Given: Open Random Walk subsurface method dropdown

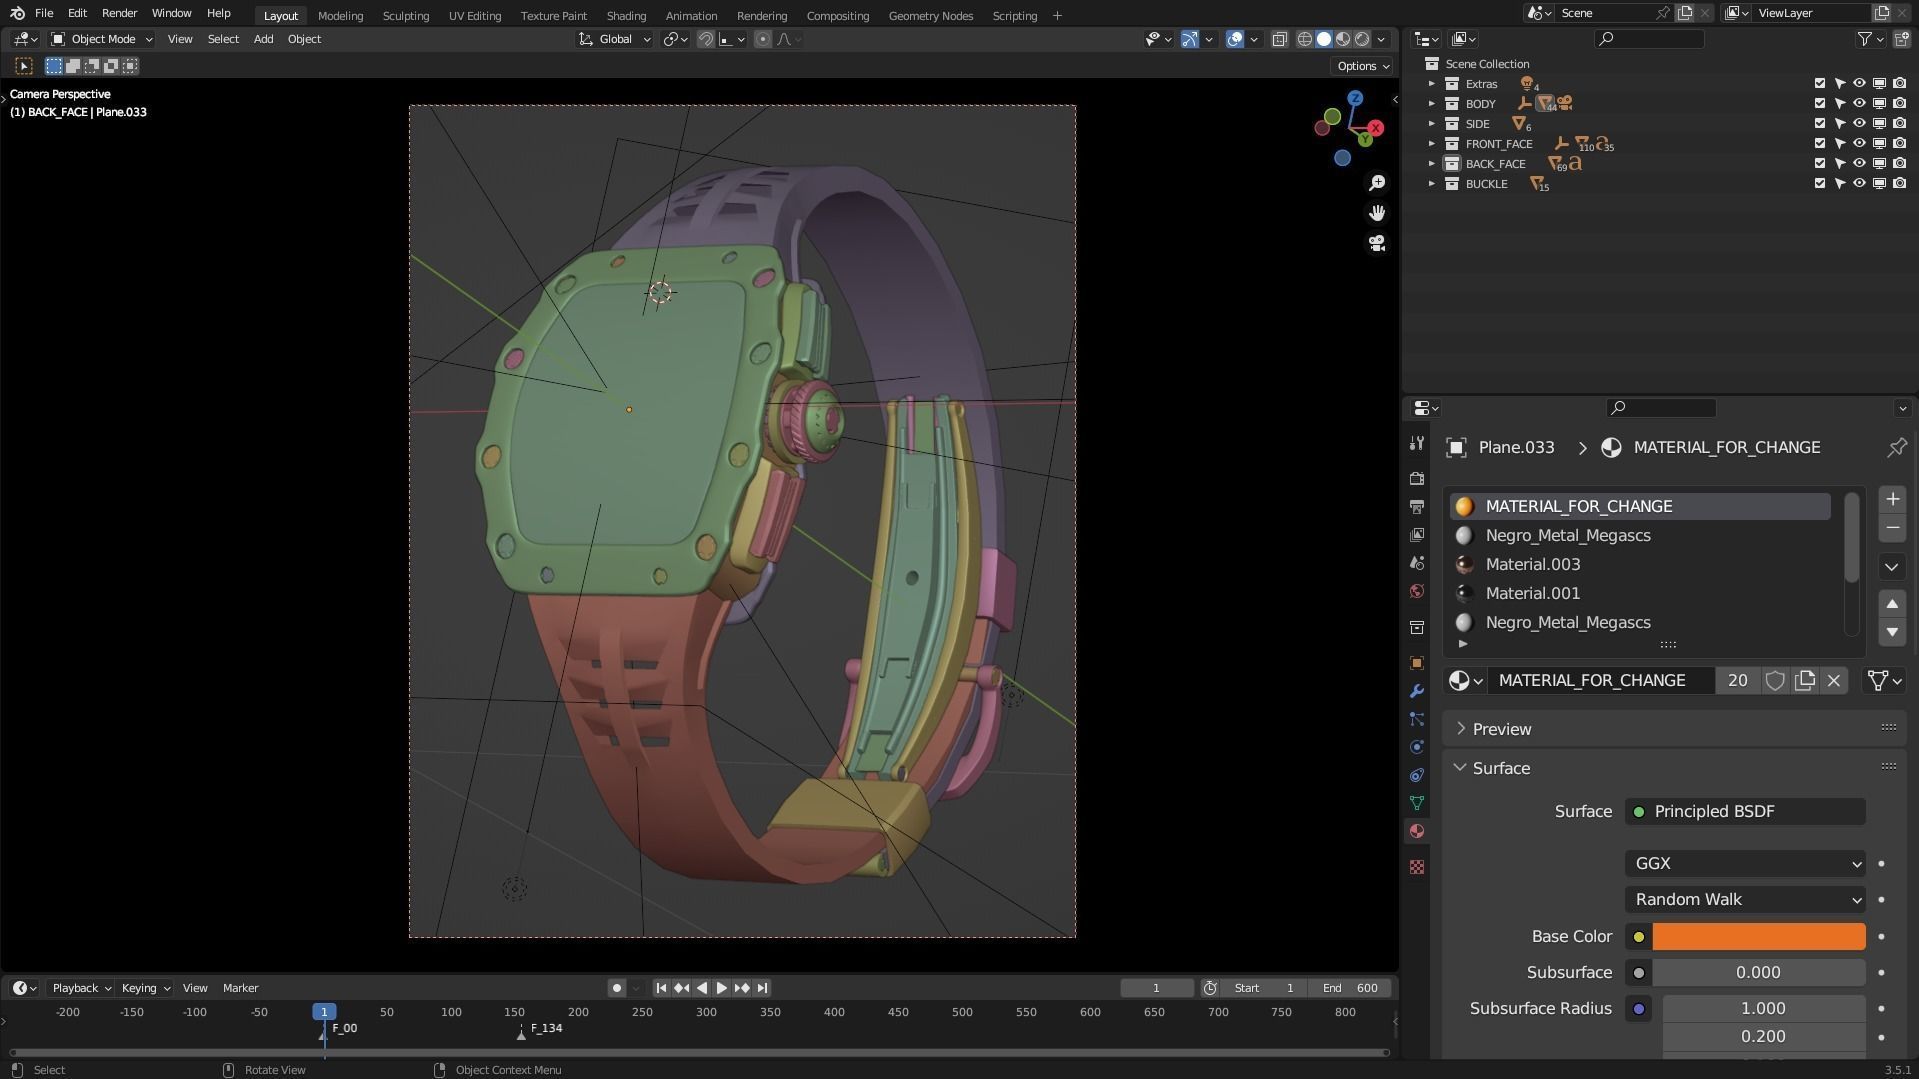Looking at the screenshot, I should (1745, 899).
